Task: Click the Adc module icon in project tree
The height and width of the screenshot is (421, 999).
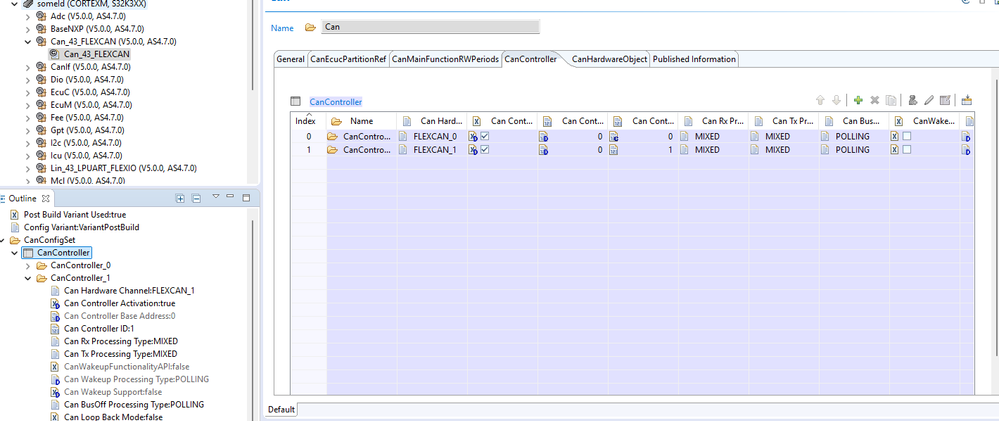Action: (x=41, y=16)
